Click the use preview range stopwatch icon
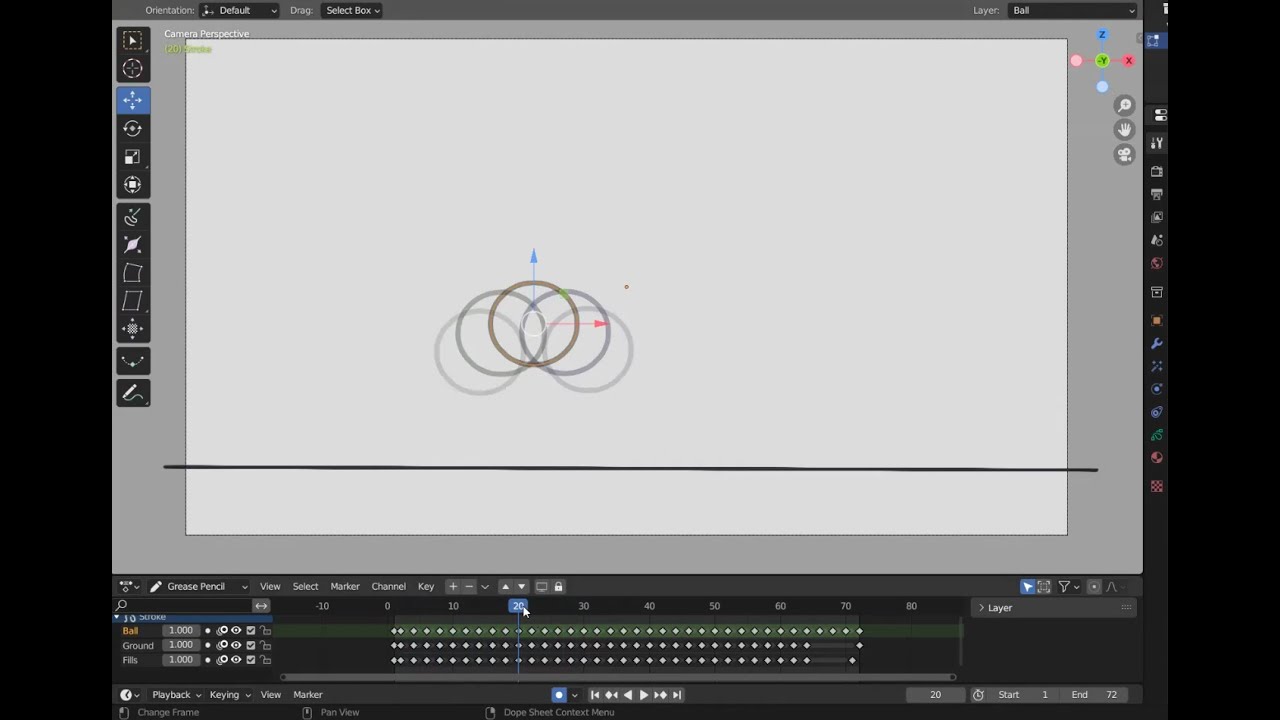The width and height of the screenshot is (1280, 720). point(978,695)
